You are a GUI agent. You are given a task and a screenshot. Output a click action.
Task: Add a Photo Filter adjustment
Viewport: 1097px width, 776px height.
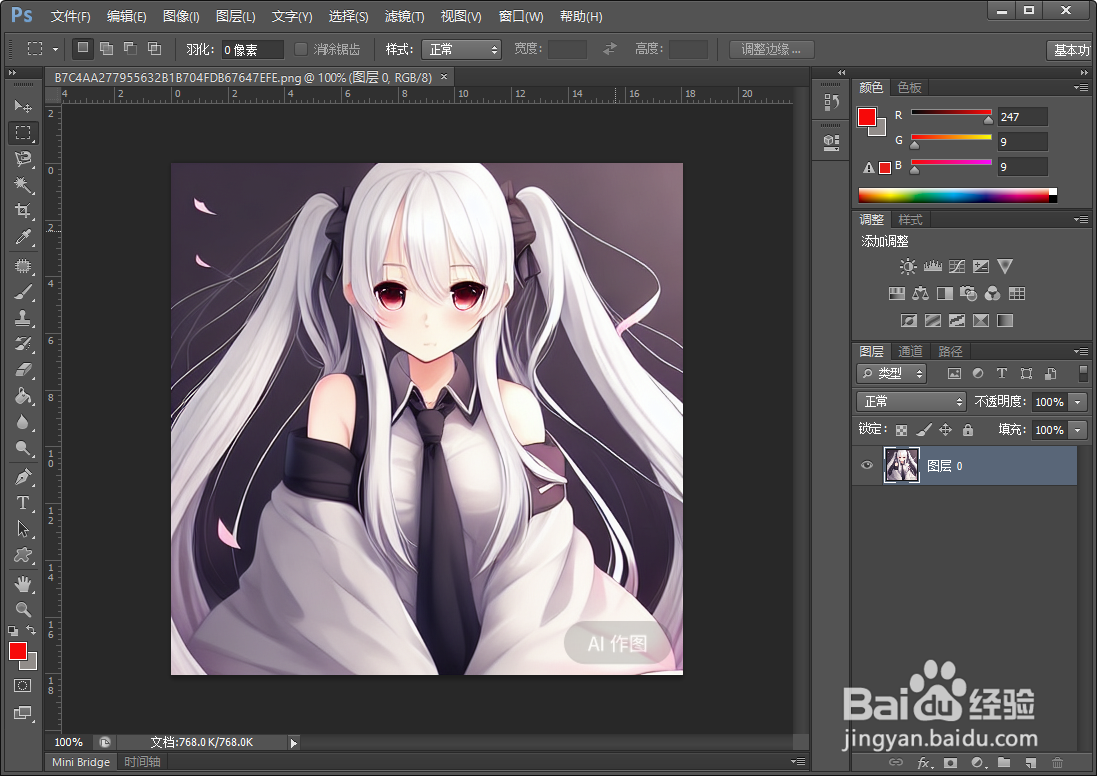(968, 293)
